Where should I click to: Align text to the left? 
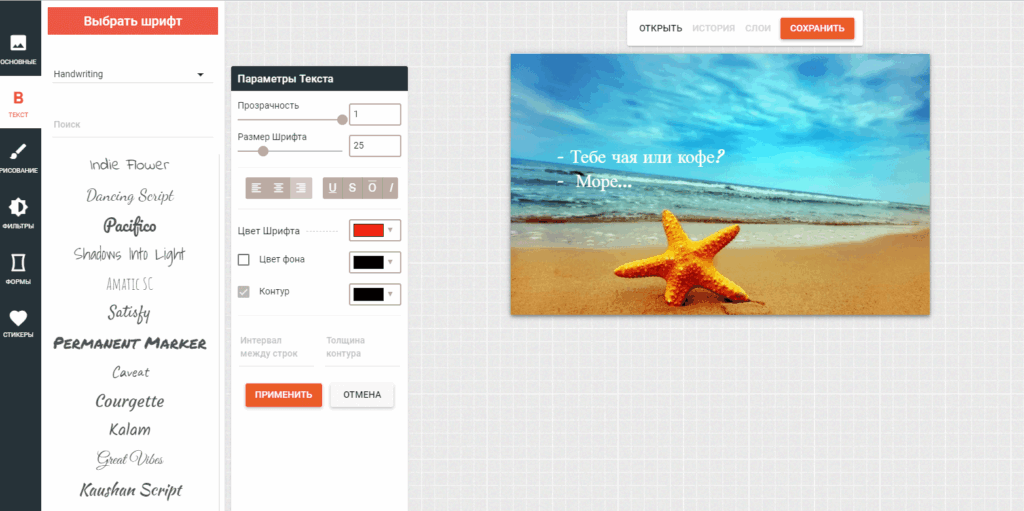(257, 188)
